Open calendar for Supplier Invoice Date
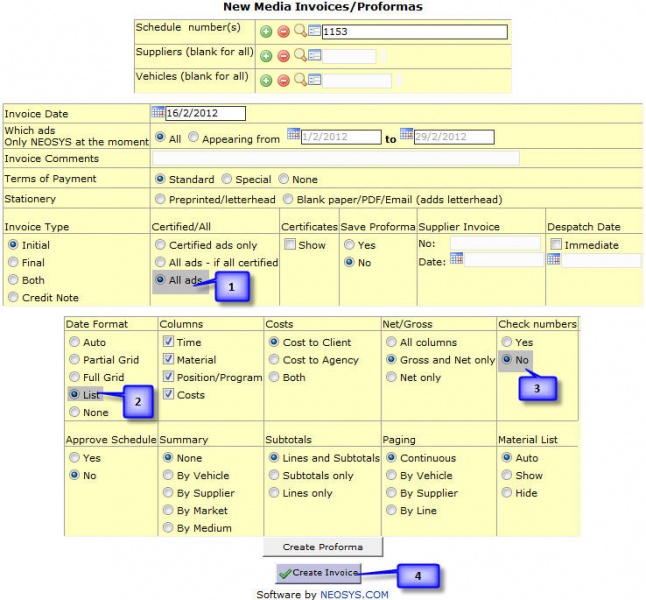Screen dimensions: 646x600 click(456, 258)
